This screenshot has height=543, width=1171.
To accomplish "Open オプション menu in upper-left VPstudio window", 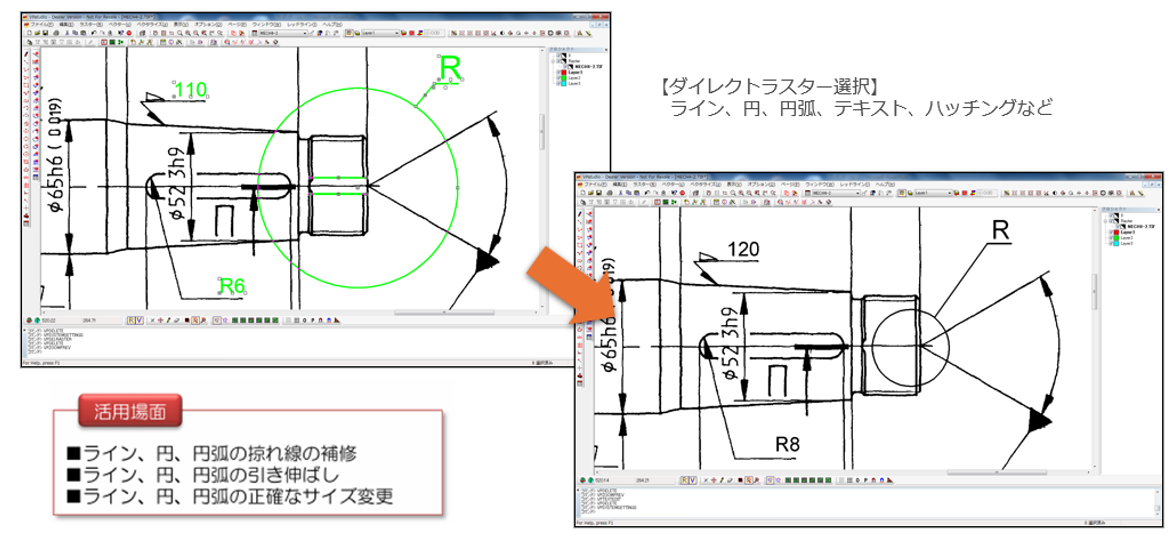I will pyautogui.click(x=208, y=24).
